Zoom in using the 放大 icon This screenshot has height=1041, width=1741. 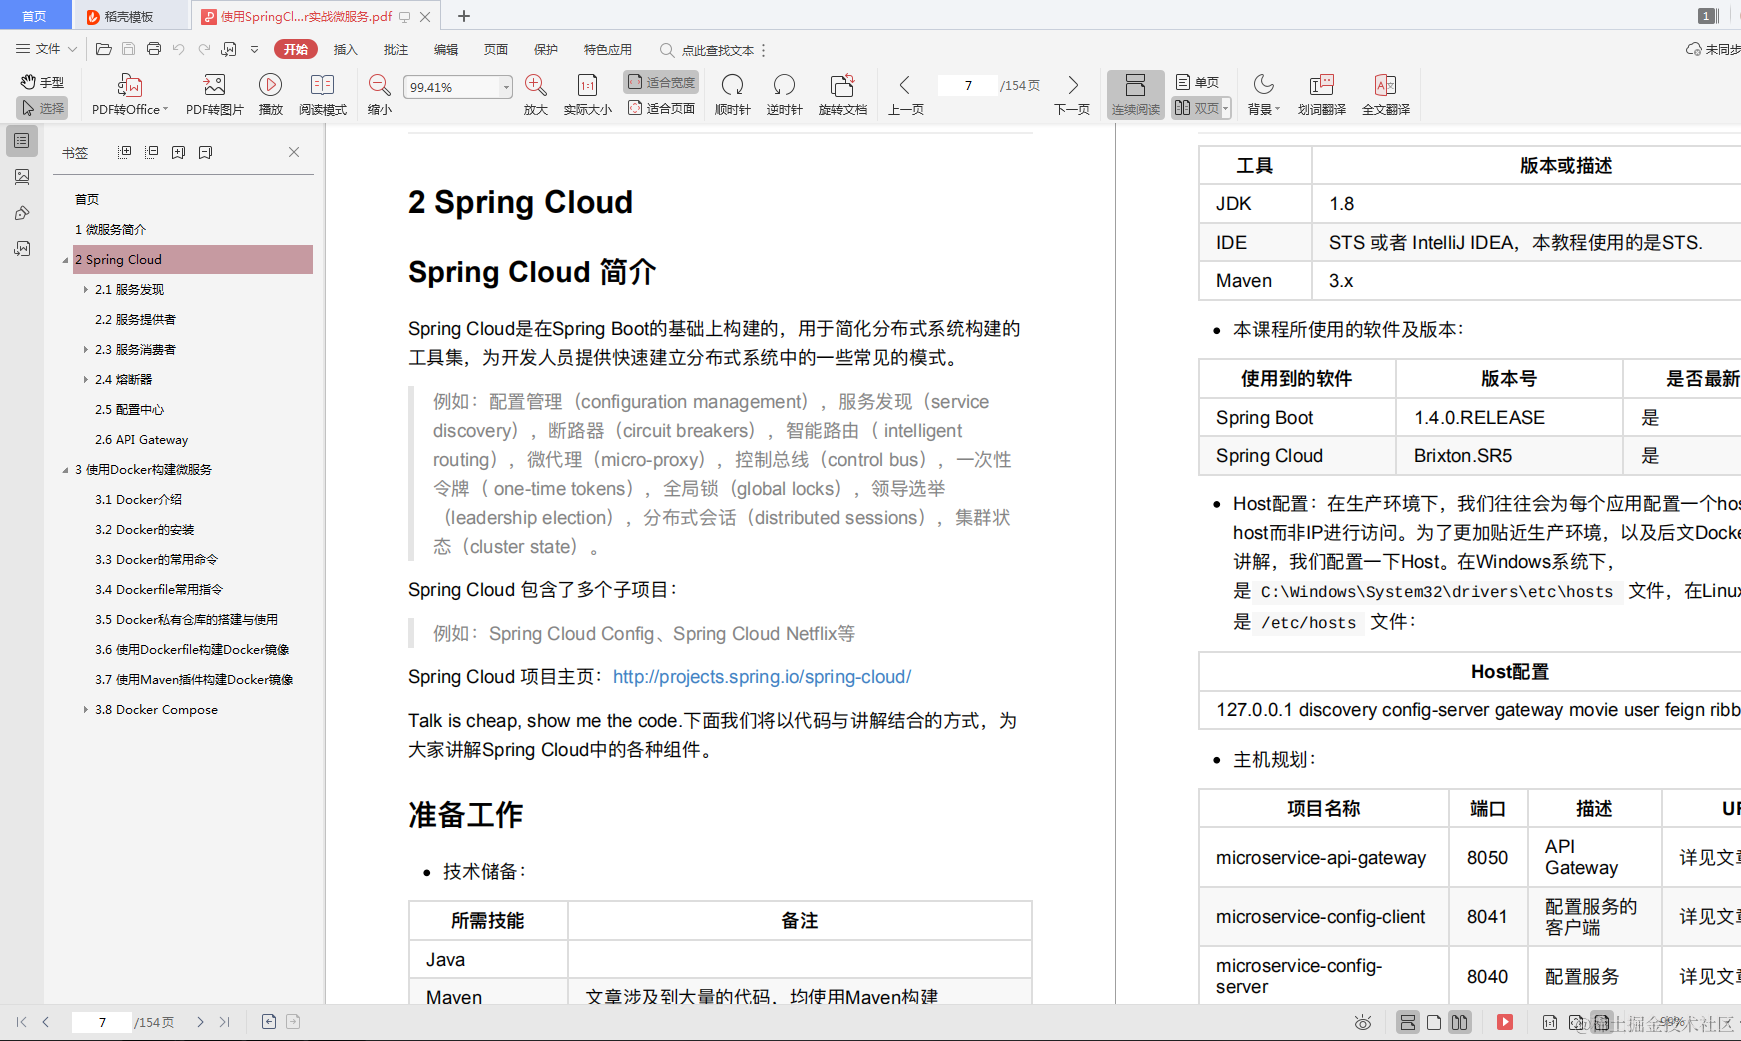(536, 93)
